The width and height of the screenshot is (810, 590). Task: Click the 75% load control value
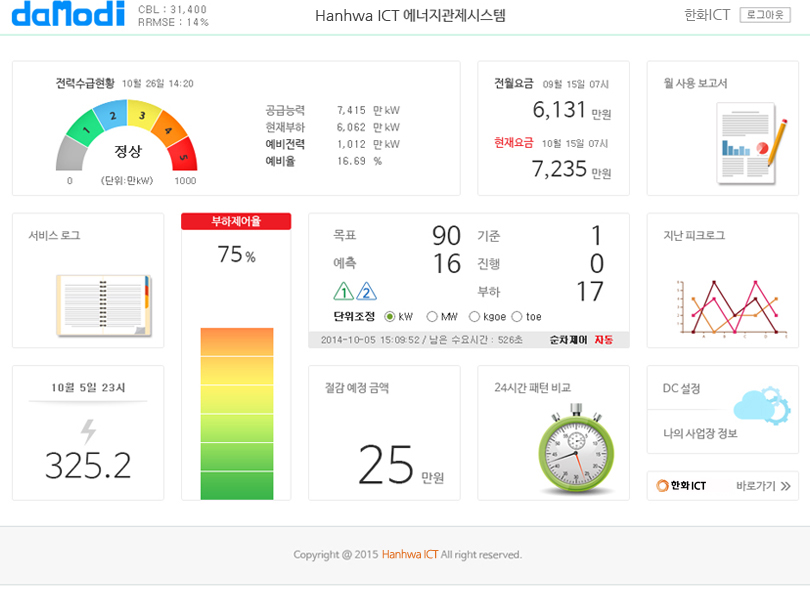tap(236, 254)
